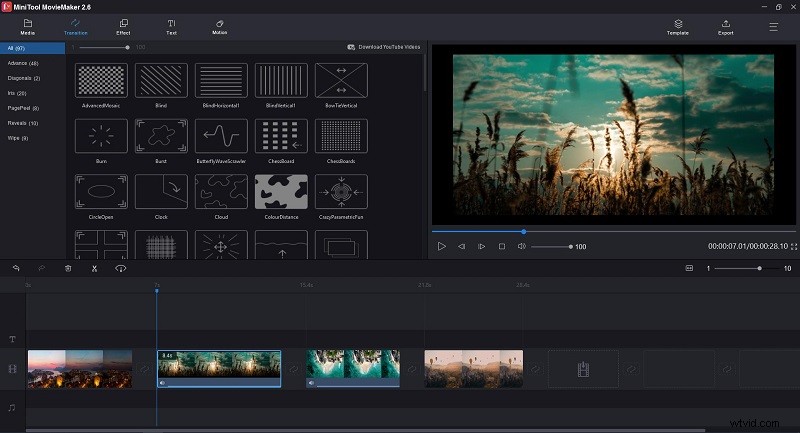Click the undo arrow in timeline toolbar
This screenshot has width=800, height=433.
tap(16, 268)
